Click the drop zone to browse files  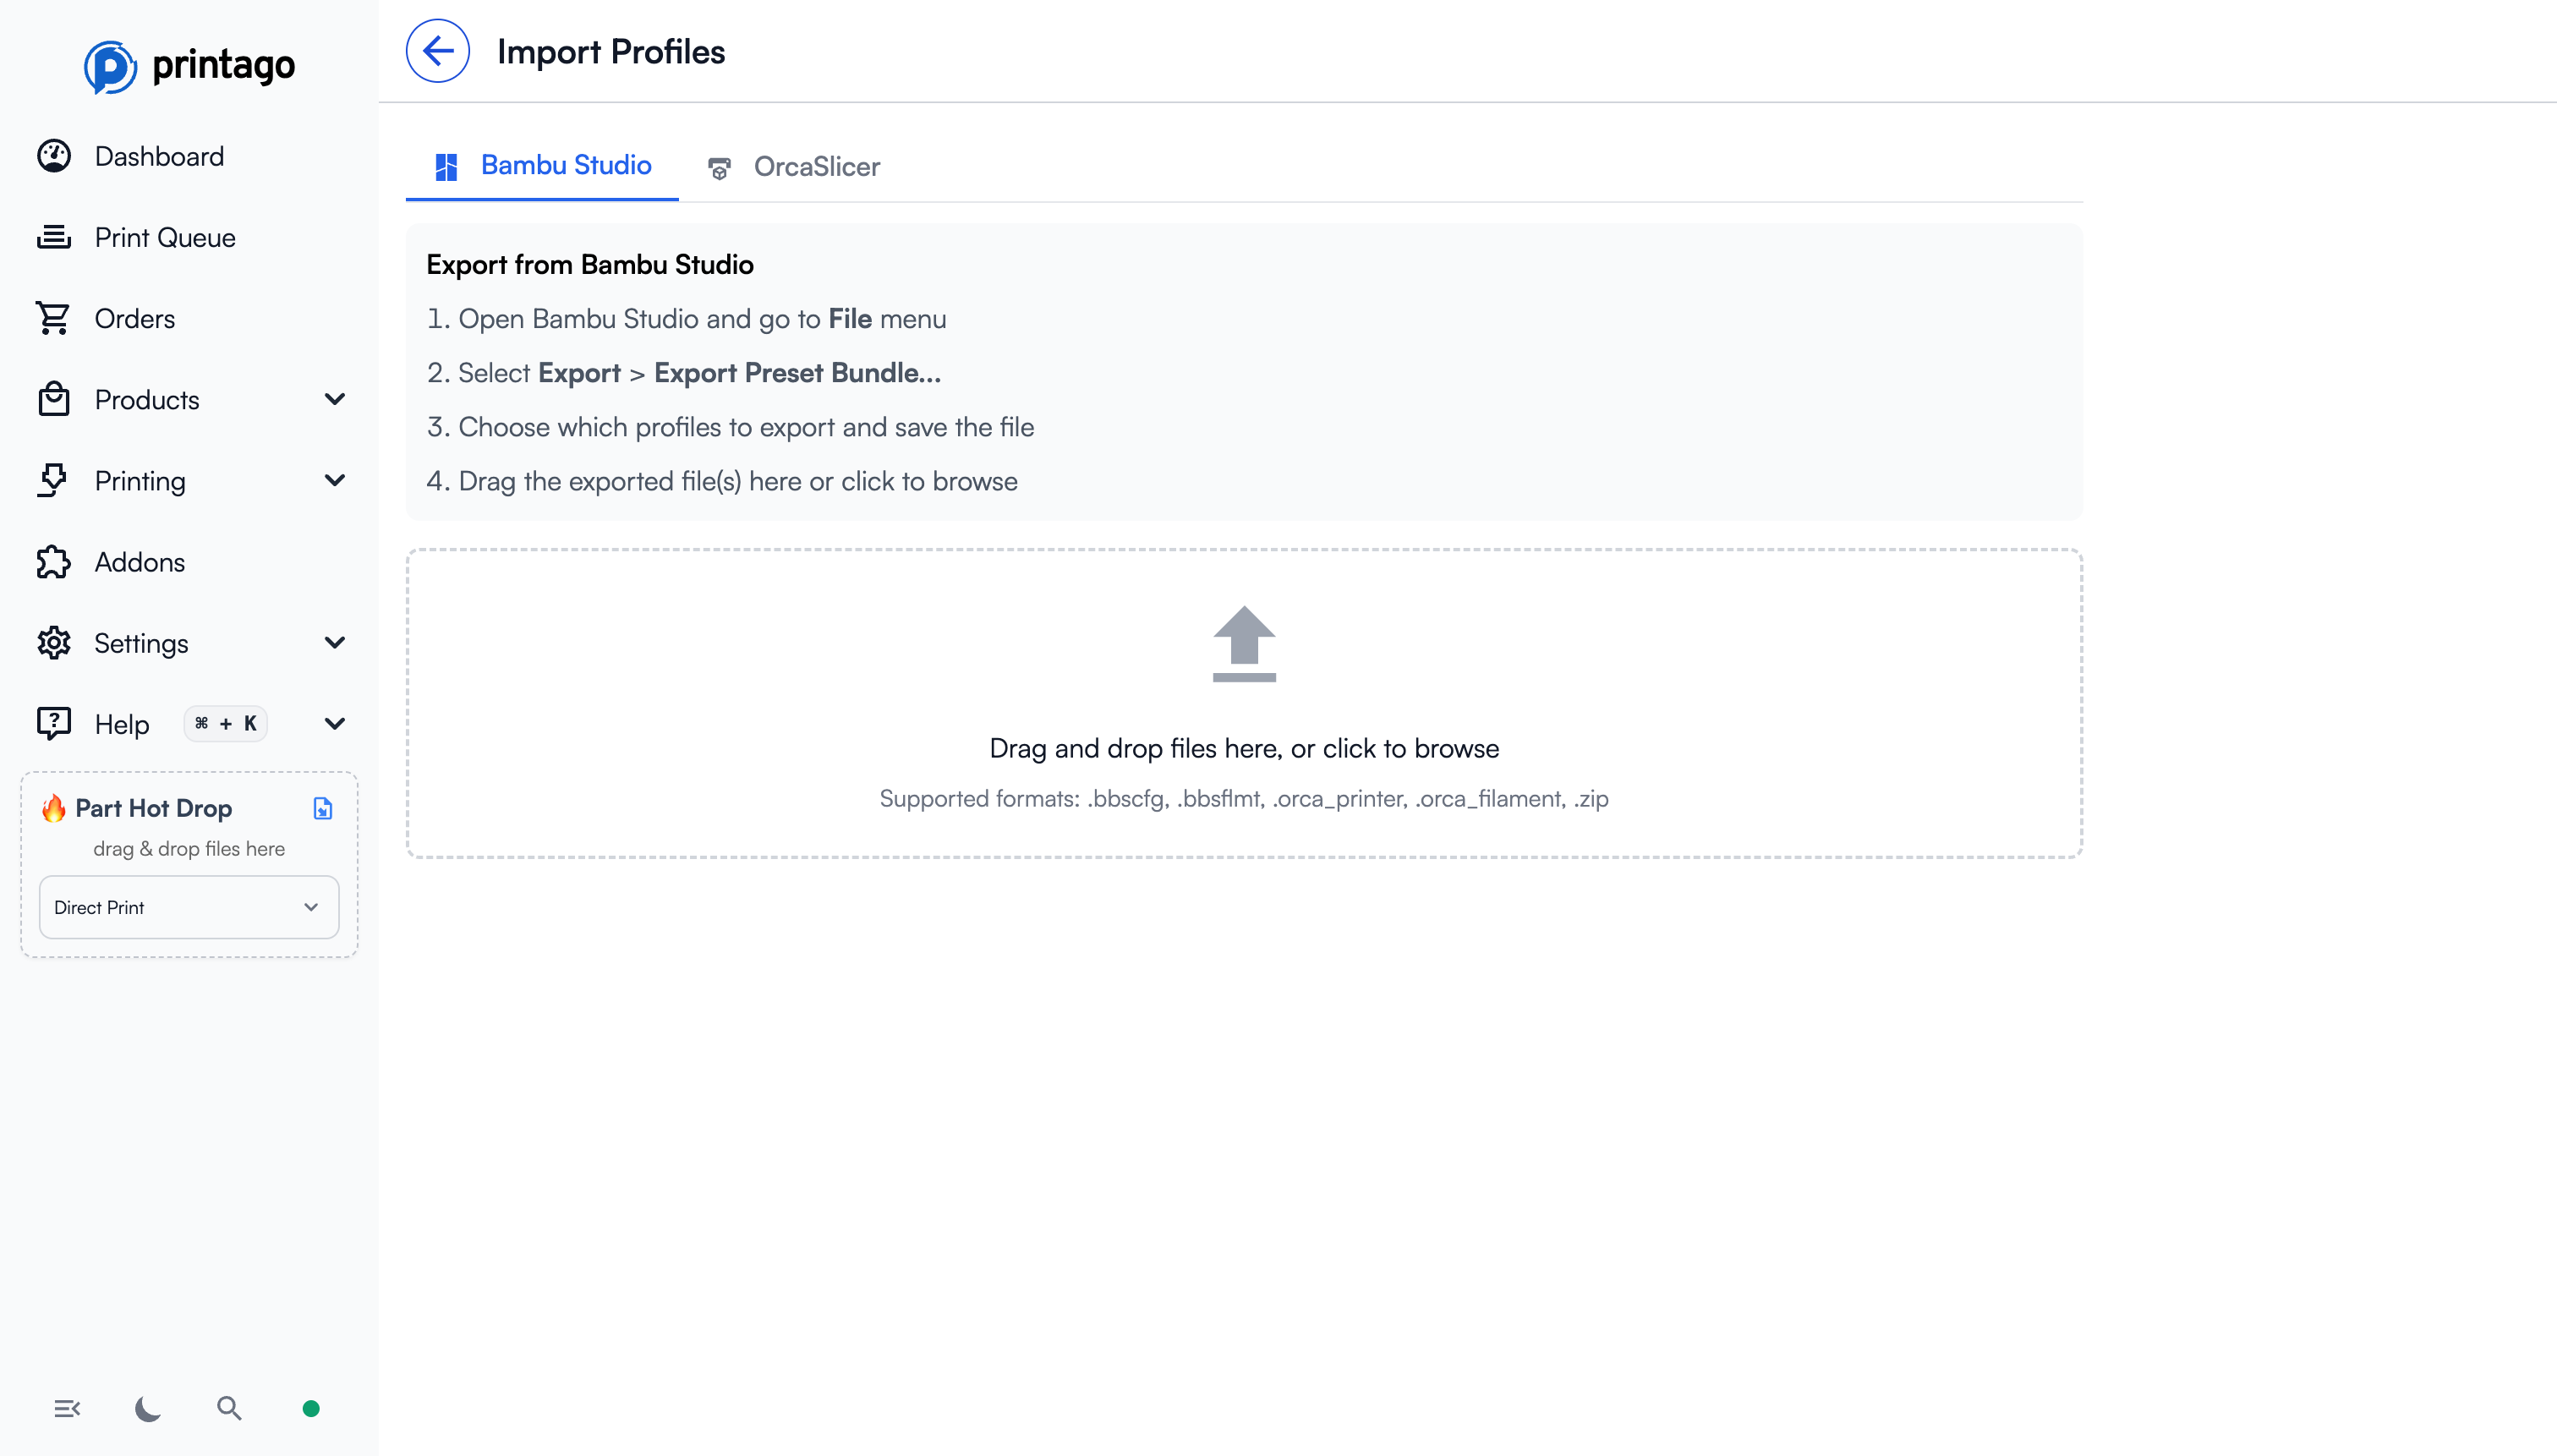pos(1243,705)
